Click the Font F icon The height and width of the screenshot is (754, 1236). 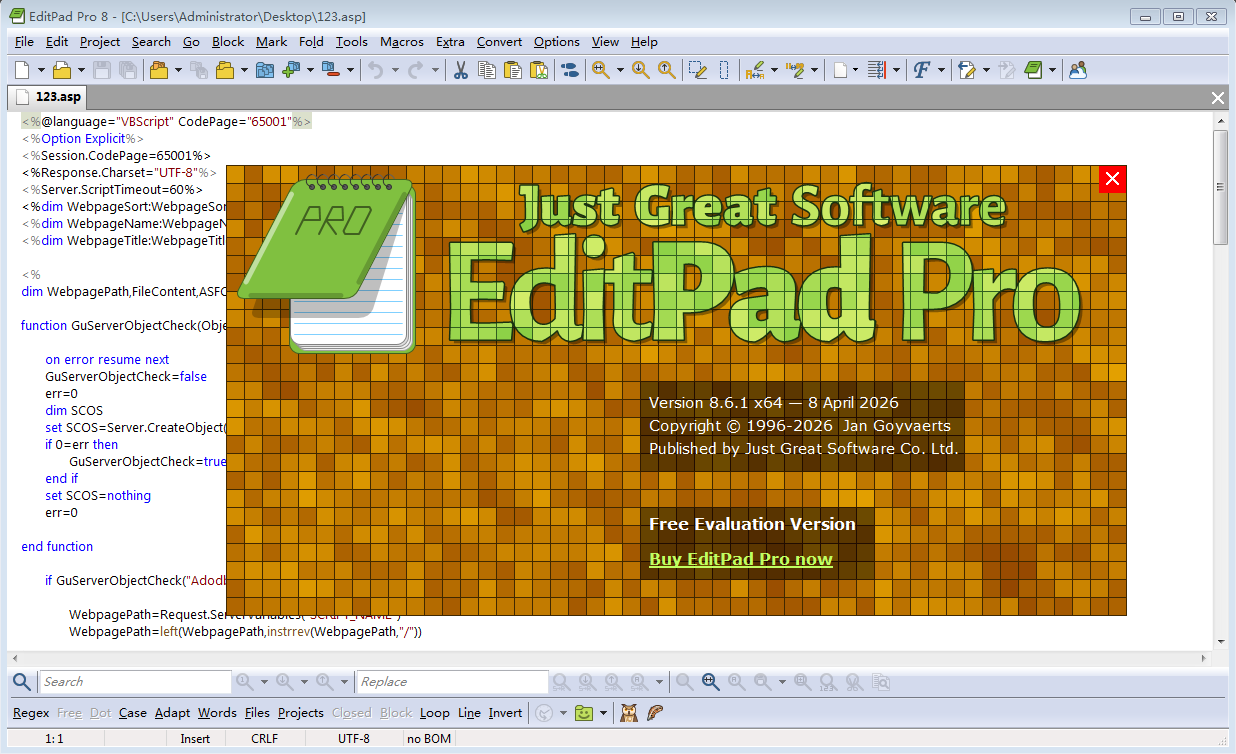tap(922, 70)
